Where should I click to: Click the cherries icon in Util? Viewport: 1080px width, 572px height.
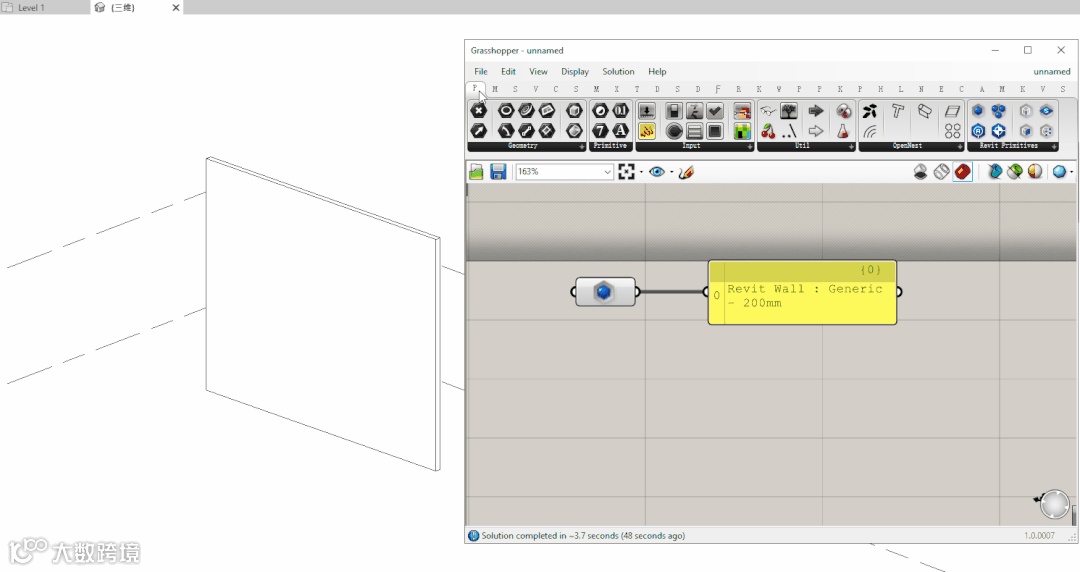[768, 130]
